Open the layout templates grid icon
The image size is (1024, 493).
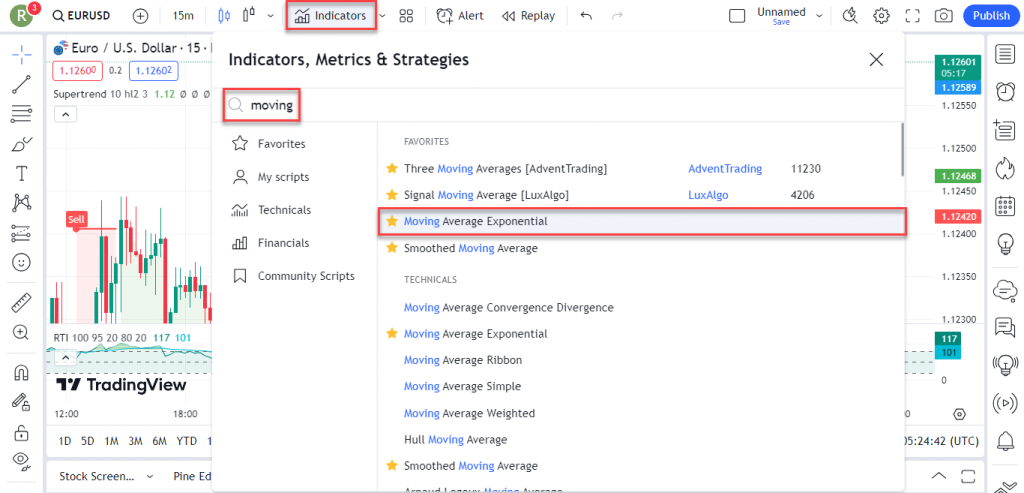tap(406, 16)
